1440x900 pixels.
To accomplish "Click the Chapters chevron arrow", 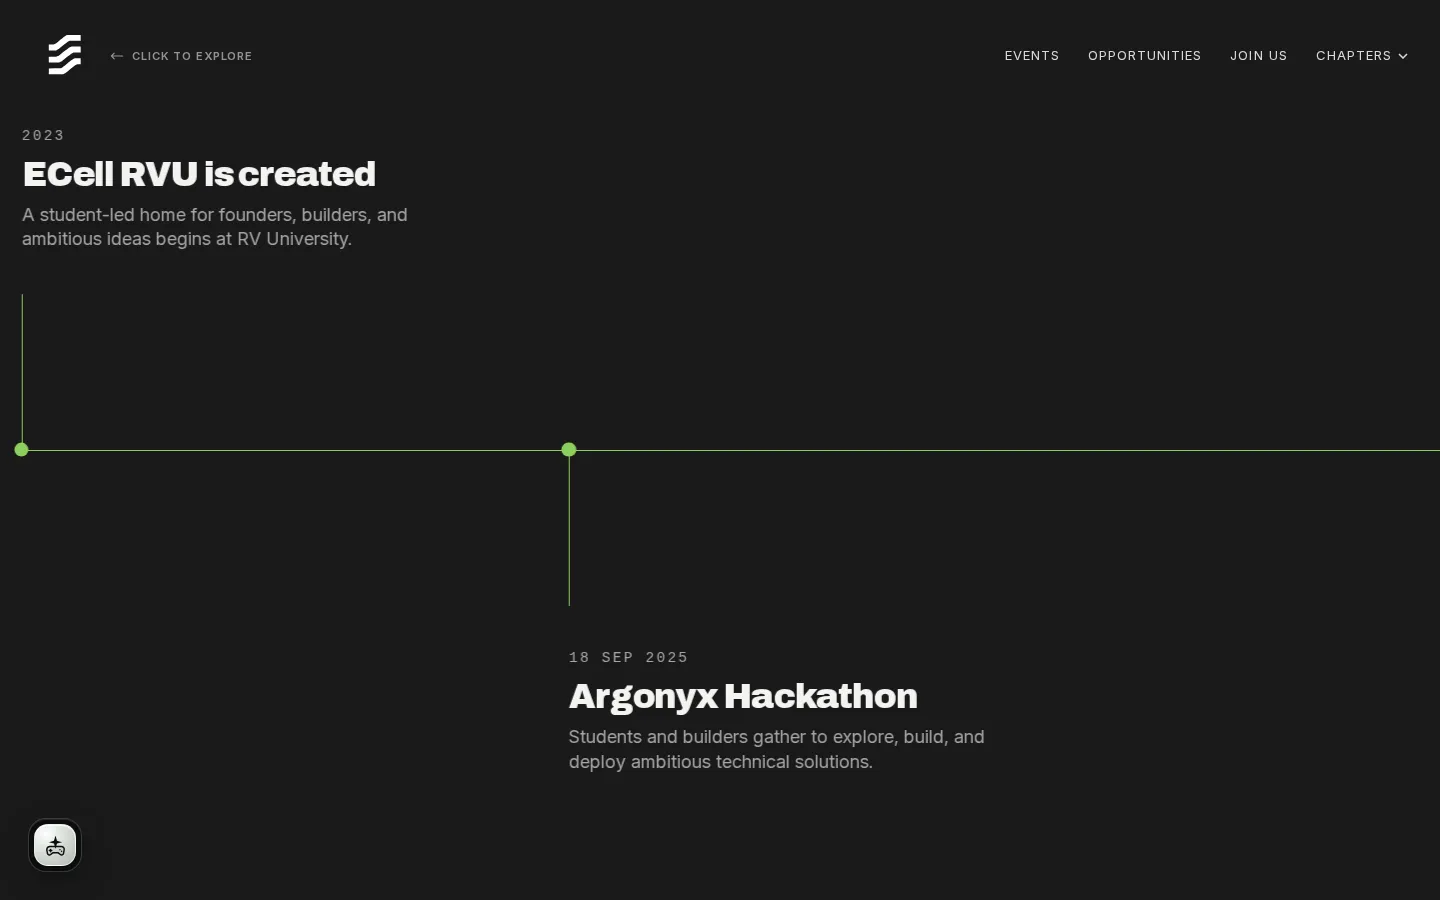I will pos(1403,56).
